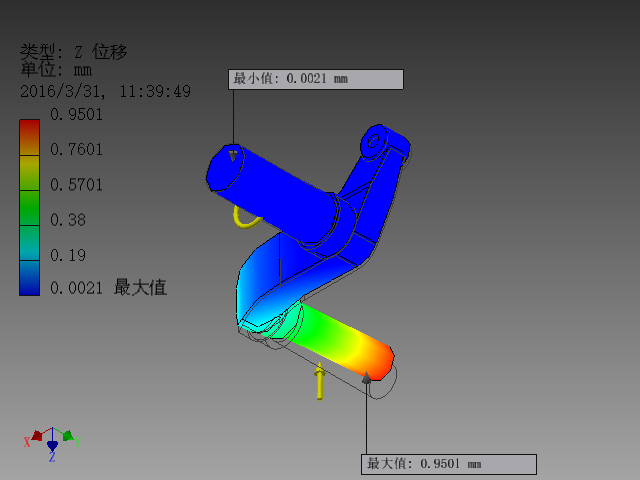
Task: Click the yellow-green segment of the color bar
Action: (29, 173)
